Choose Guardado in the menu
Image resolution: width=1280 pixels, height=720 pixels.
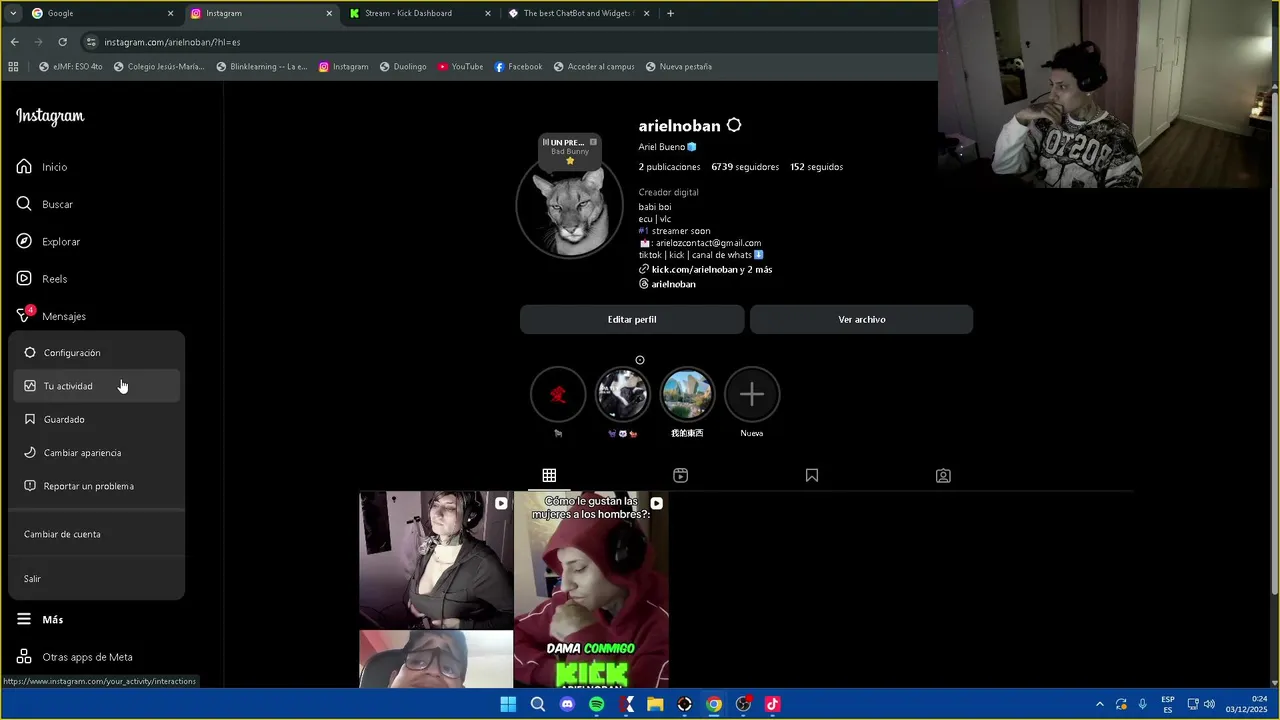(x=97, y=419)
